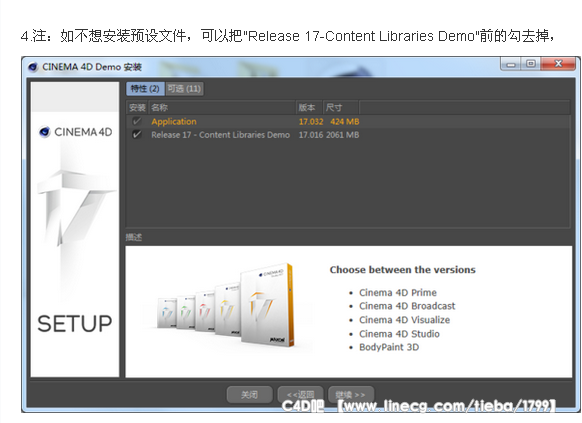
Task: Close the CINEMA 4D Demo installer window
Action: click(558, 64)
